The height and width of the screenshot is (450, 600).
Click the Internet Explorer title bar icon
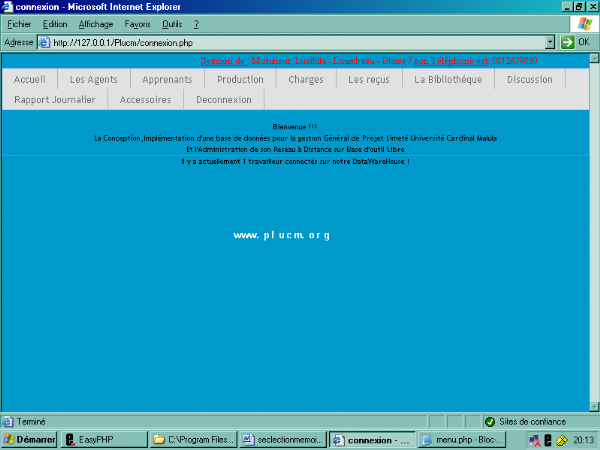7,7
